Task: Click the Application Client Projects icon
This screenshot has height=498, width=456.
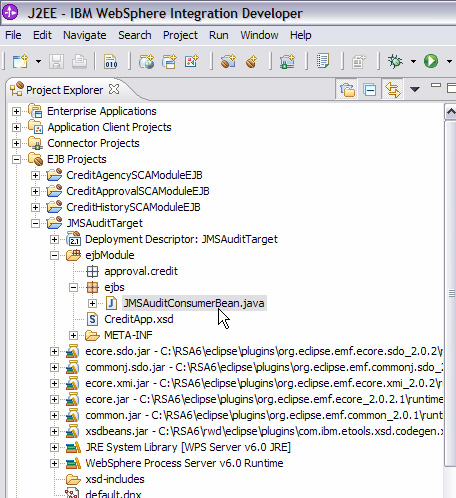Action: [x=36, y=127]
